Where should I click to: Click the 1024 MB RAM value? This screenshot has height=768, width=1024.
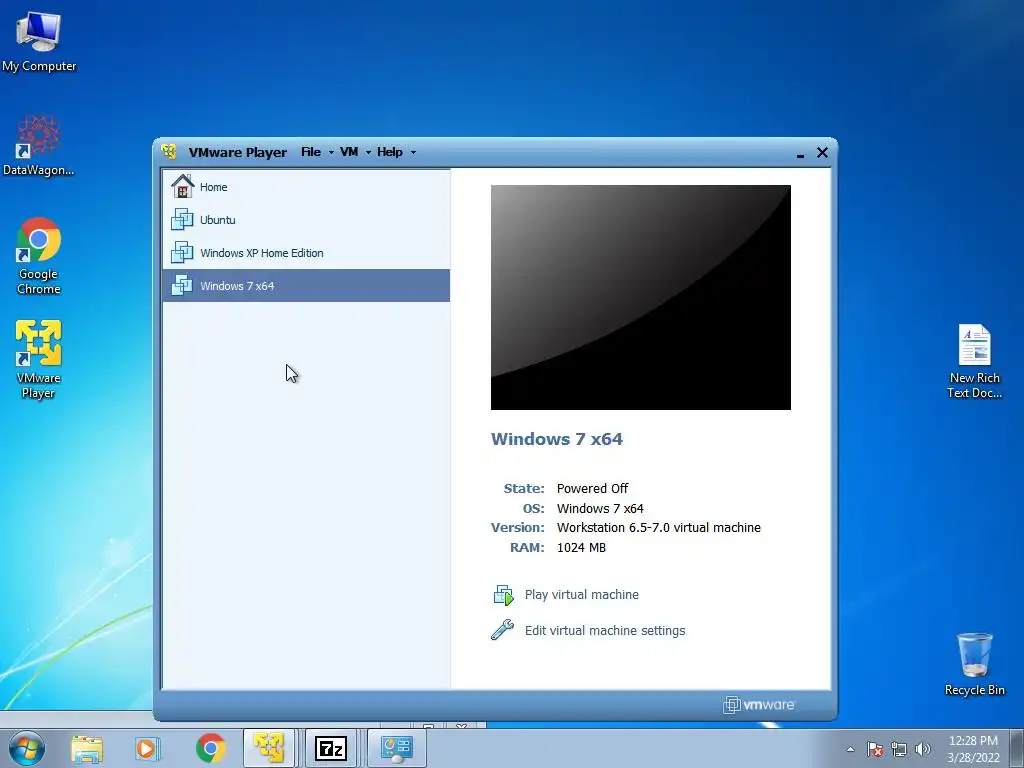[x=581, y=547]
